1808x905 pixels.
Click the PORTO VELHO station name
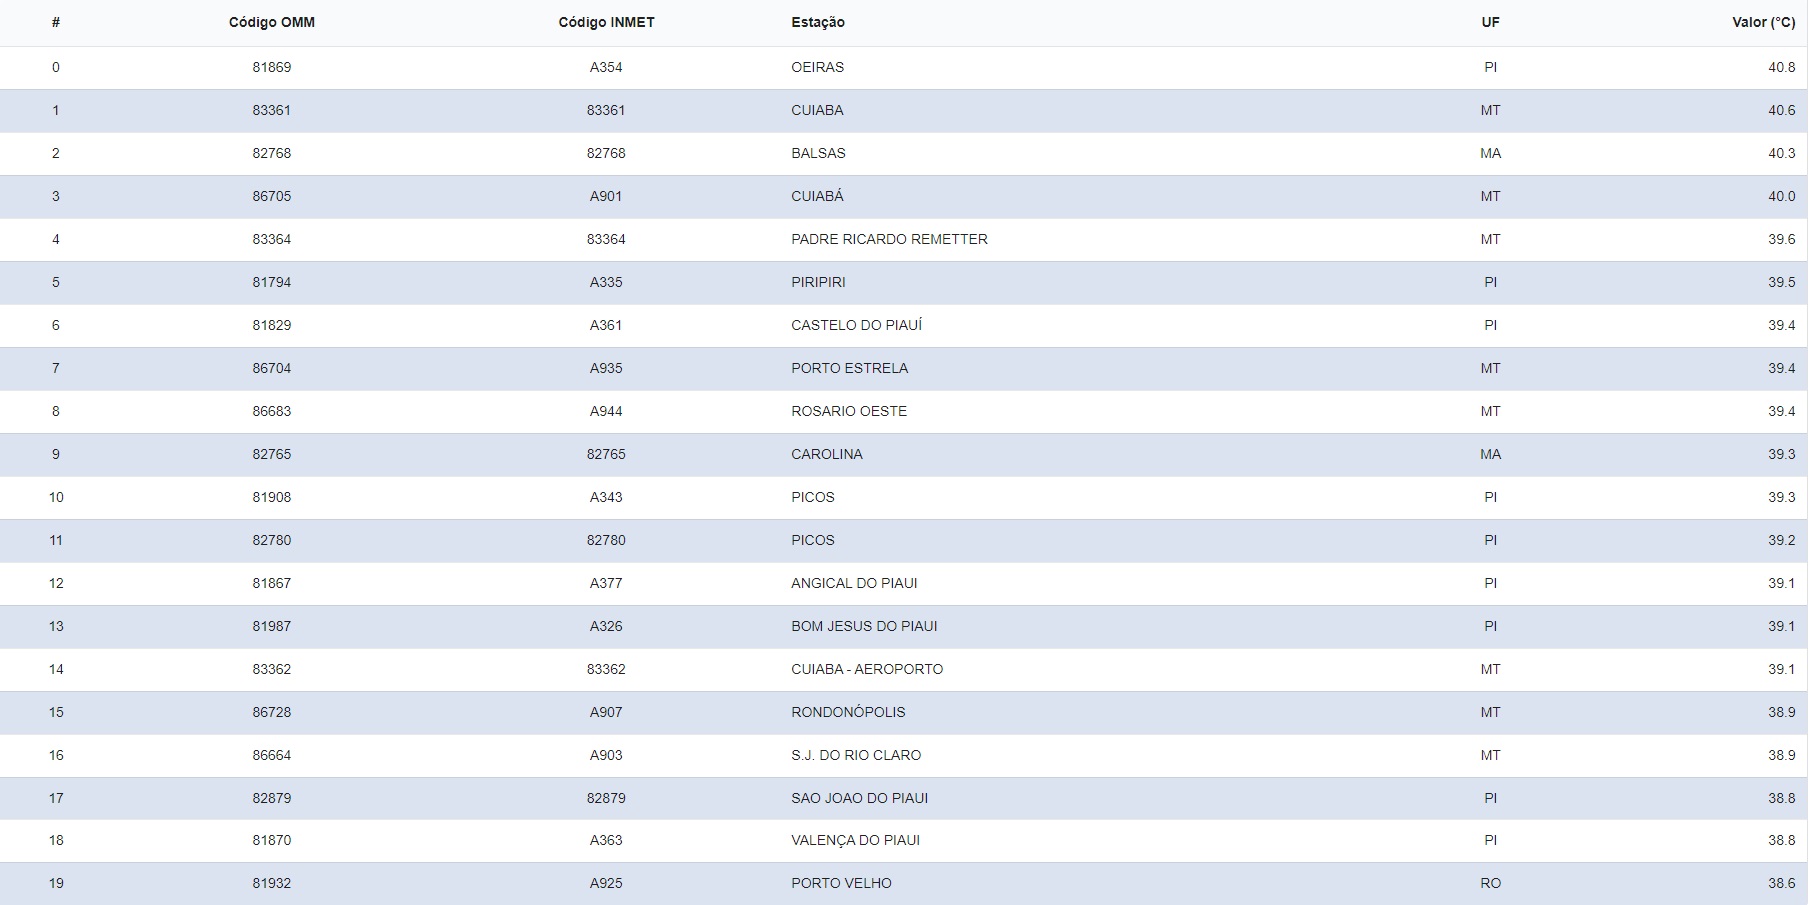tap(841, 883)
